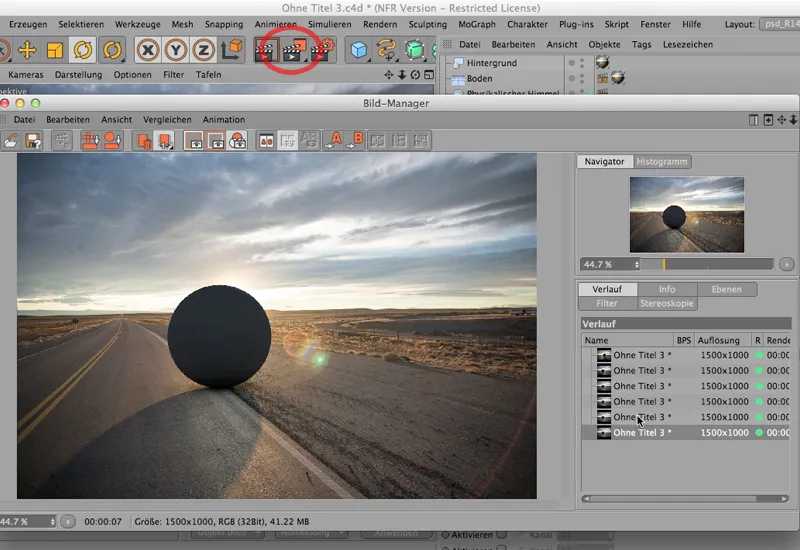800x550 pixels.
Task: Switch to the Histogramm tab
Action: pyautogui.click(x=662, y=161)
